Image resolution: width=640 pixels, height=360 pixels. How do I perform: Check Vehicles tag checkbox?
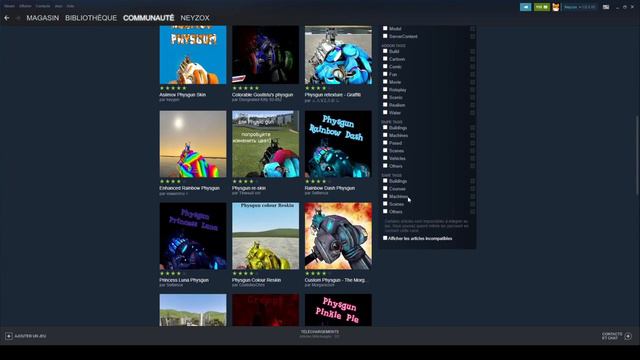pos(385,158)
